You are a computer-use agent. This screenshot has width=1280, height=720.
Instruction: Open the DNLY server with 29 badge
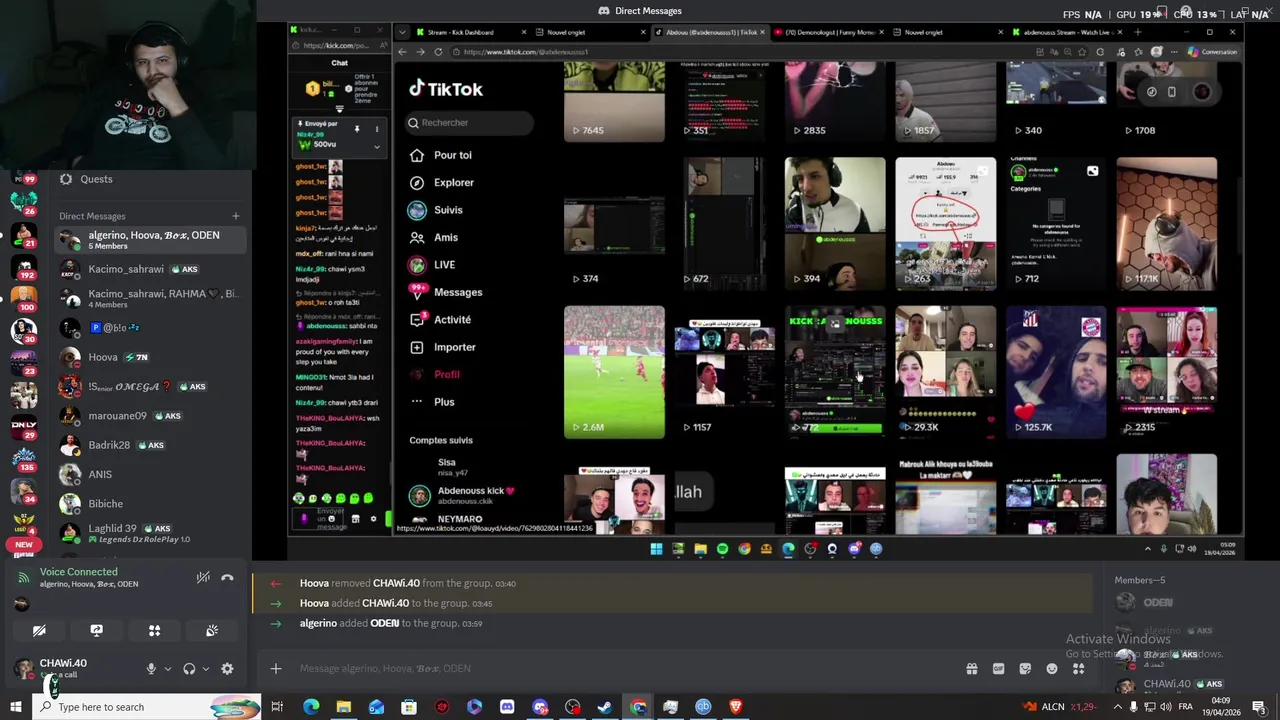[23, 426]
